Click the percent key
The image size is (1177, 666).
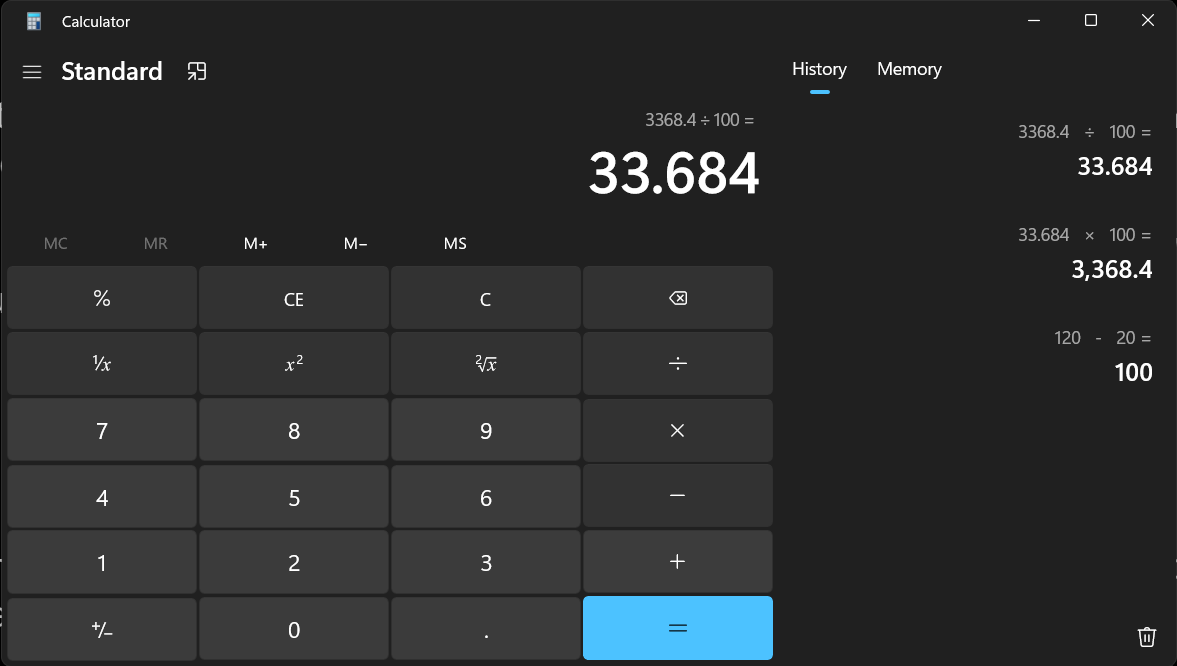click(102, 298)
